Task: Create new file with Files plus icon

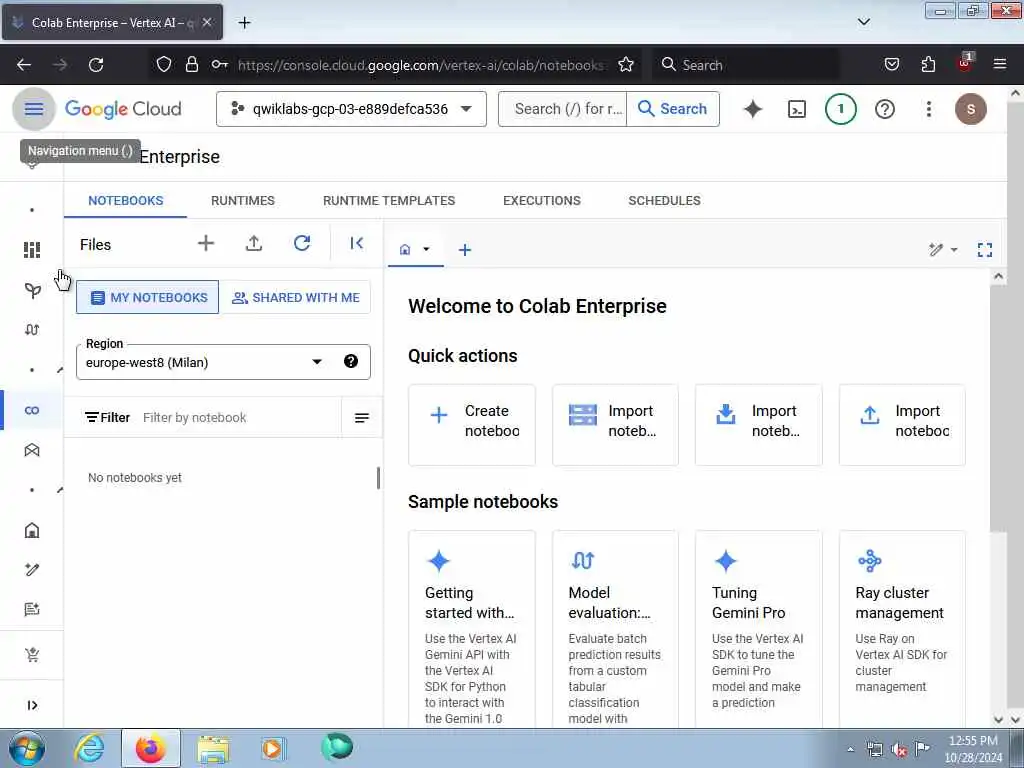Action: 206,244
